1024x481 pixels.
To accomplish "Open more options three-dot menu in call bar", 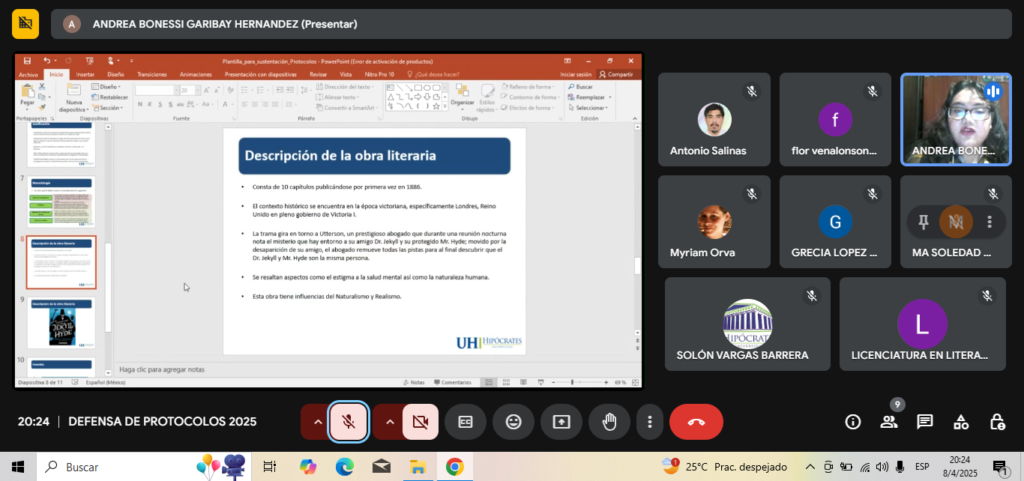I will [x=650, y=422].
